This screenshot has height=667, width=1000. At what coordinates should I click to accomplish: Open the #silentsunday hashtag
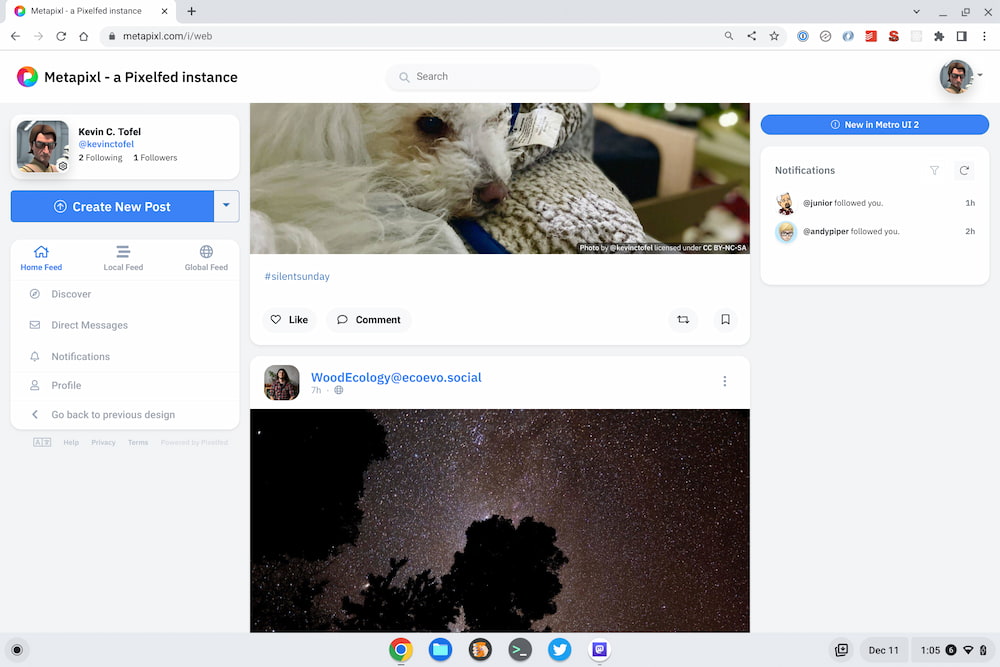point(297,276)
